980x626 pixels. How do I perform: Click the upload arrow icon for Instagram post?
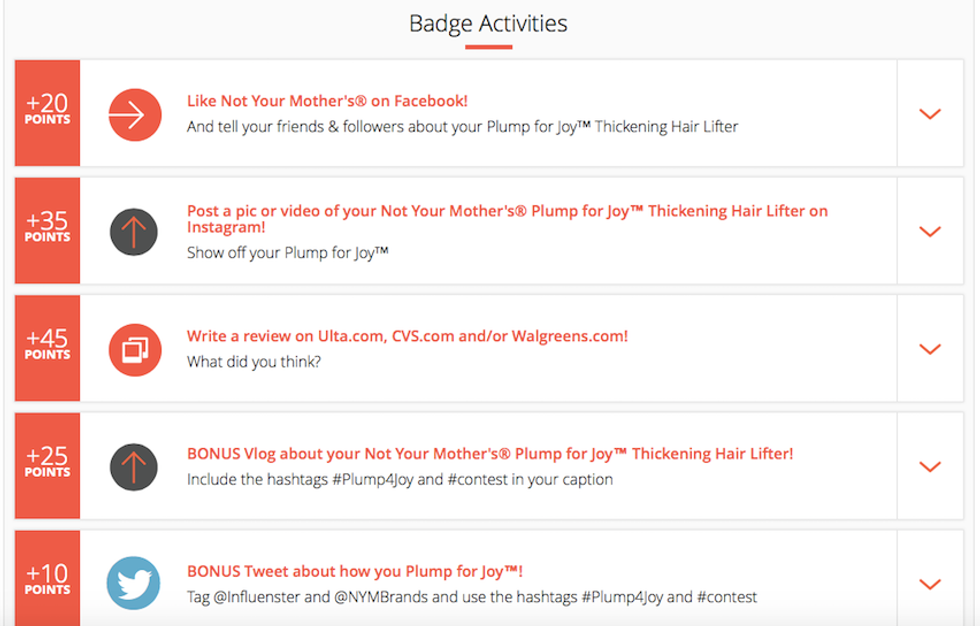(134, 232)
